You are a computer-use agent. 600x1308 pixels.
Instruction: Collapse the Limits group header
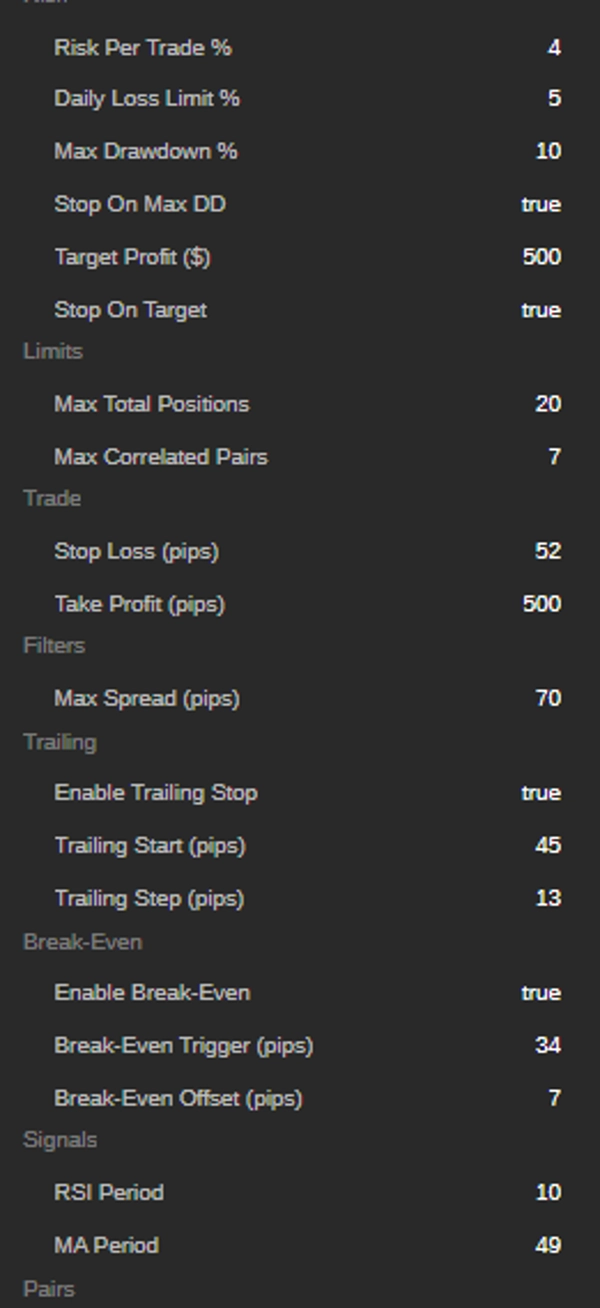point(53,351)
